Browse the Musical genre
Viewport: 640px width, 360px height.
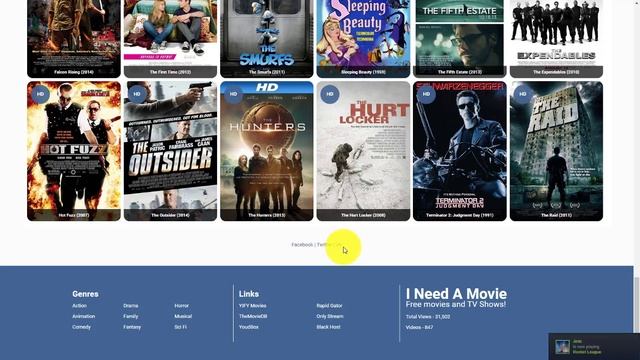(x=183, y=316)
